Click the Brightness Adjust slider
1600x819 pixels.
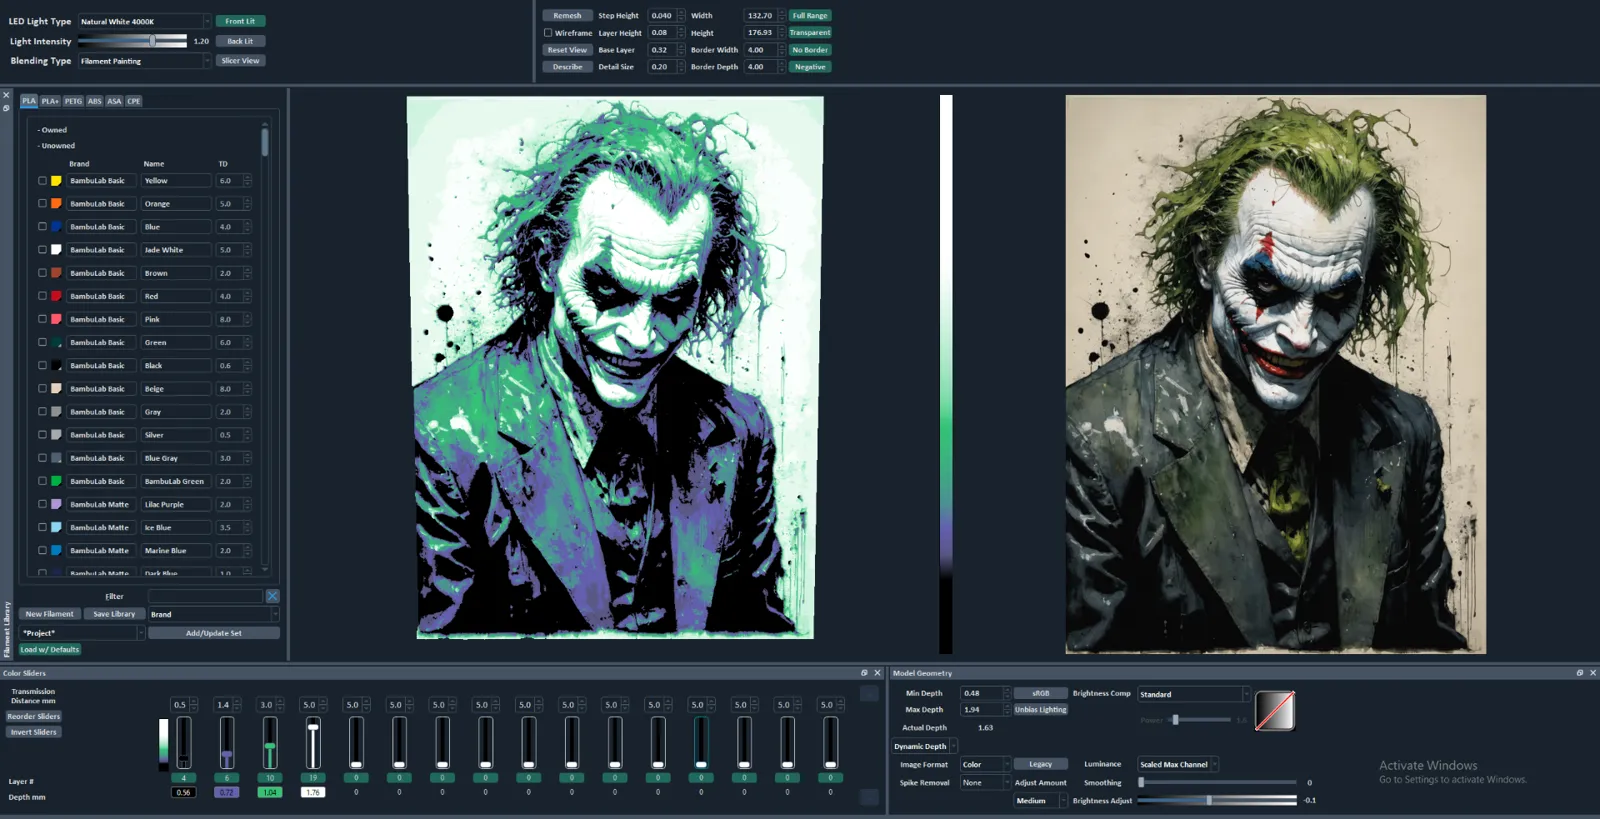[x=1217, y=800]
